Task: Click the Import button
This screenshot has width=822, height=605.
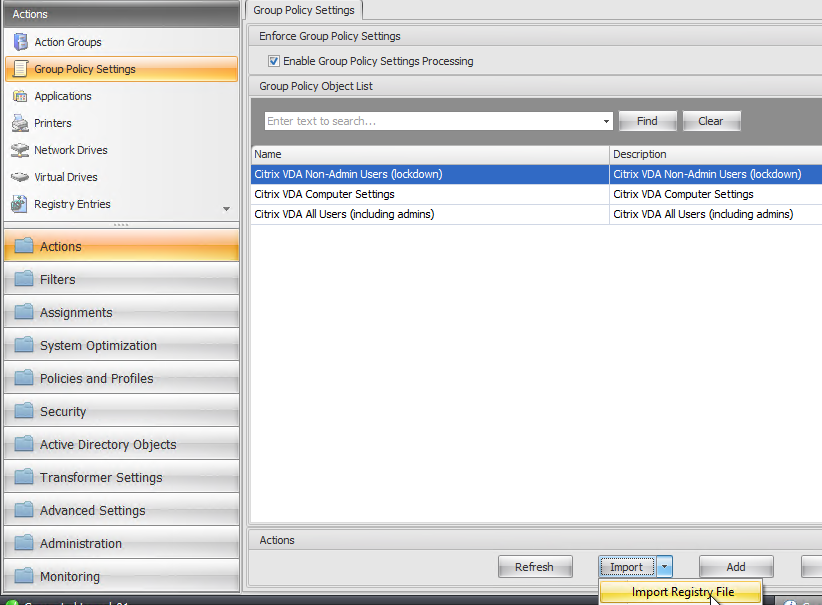Action: (627, 567)
